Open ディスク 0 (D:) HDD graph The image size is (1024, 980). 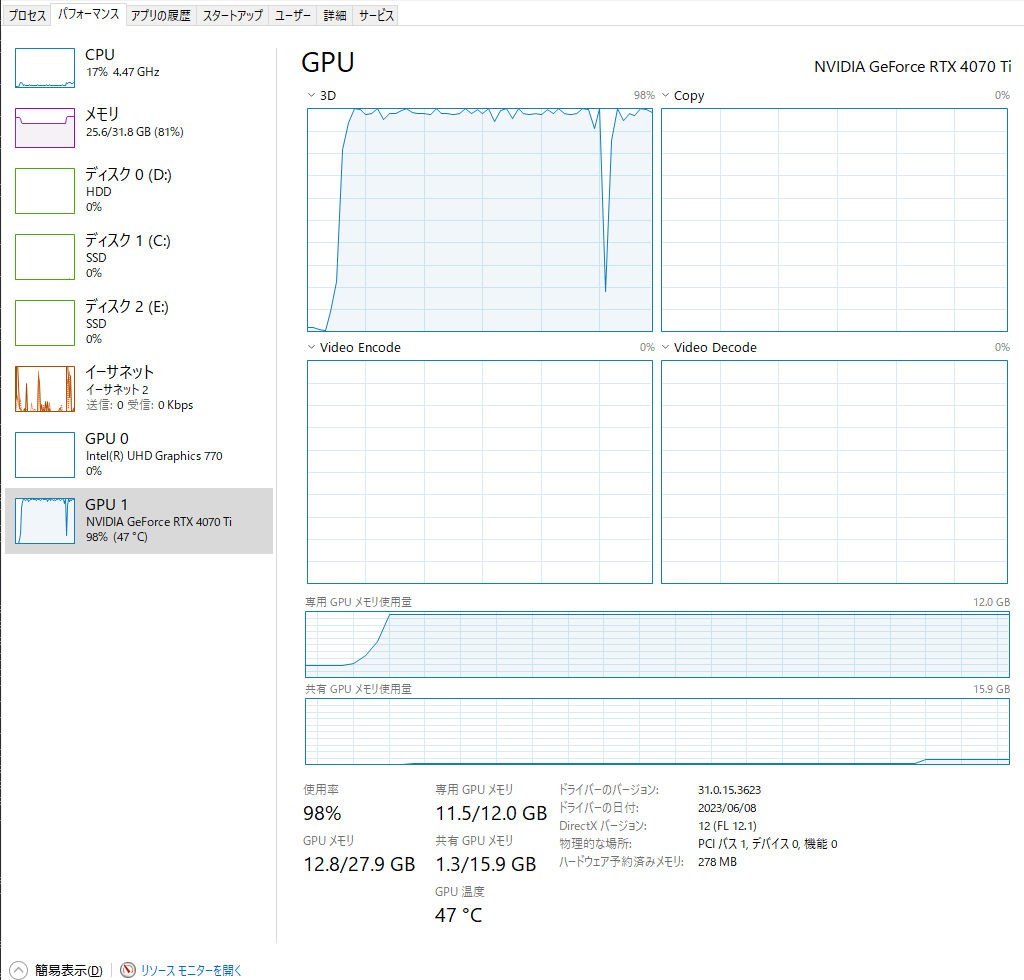(x=45, y=191)
